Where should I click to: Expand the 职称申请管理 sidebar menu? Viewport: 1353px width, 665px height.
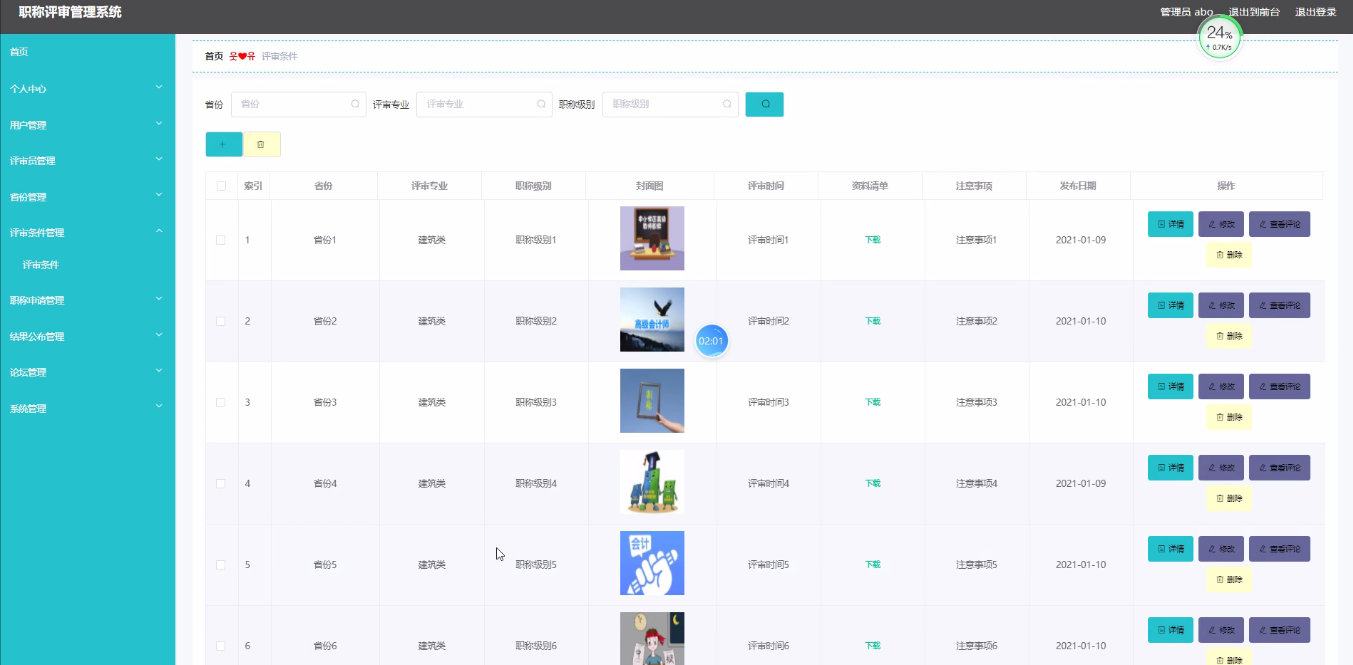(87, 300)
